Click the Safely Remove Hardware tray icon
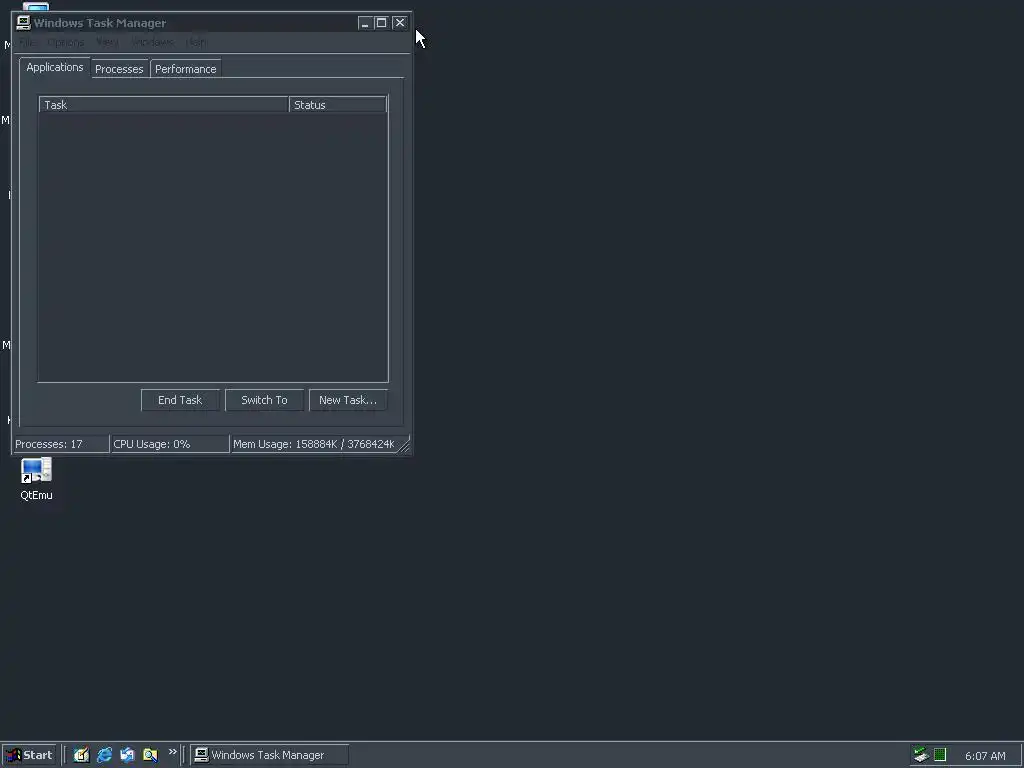The width and height of the screenshot is (1024, 768). 921,755
